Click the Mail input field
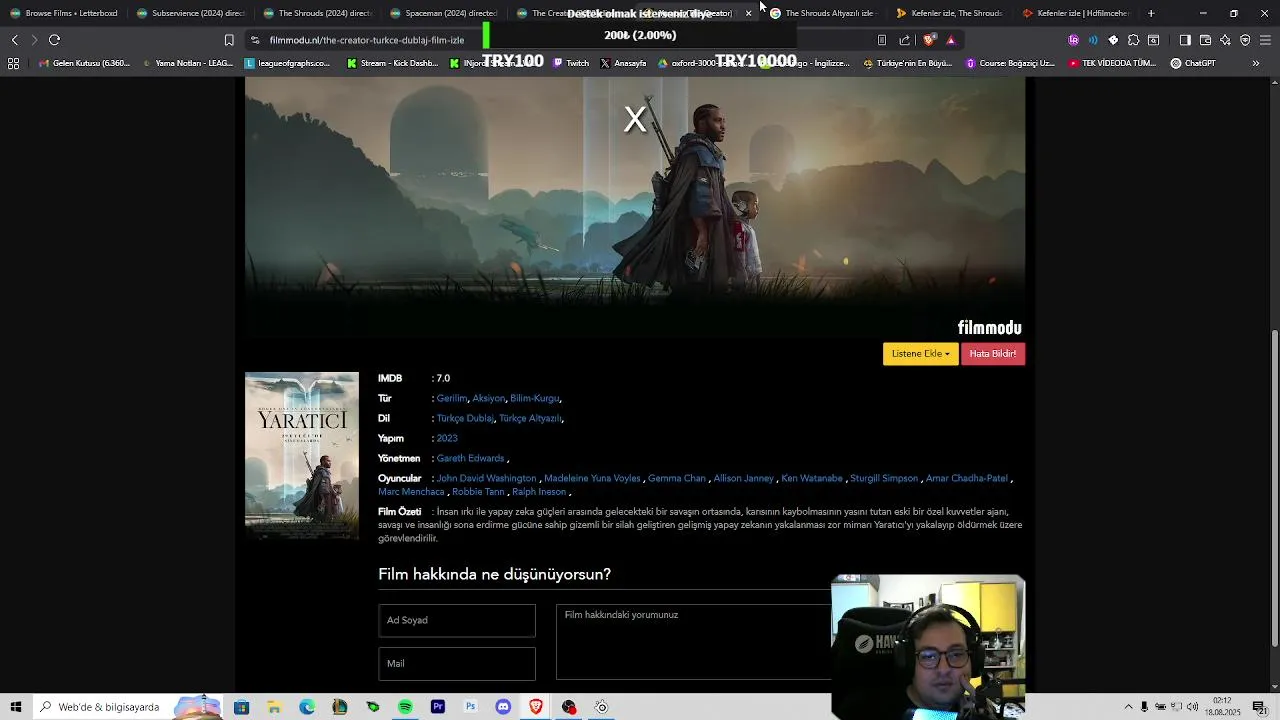Viewport: 1280px width, 720px height. (x=457, y=663)
